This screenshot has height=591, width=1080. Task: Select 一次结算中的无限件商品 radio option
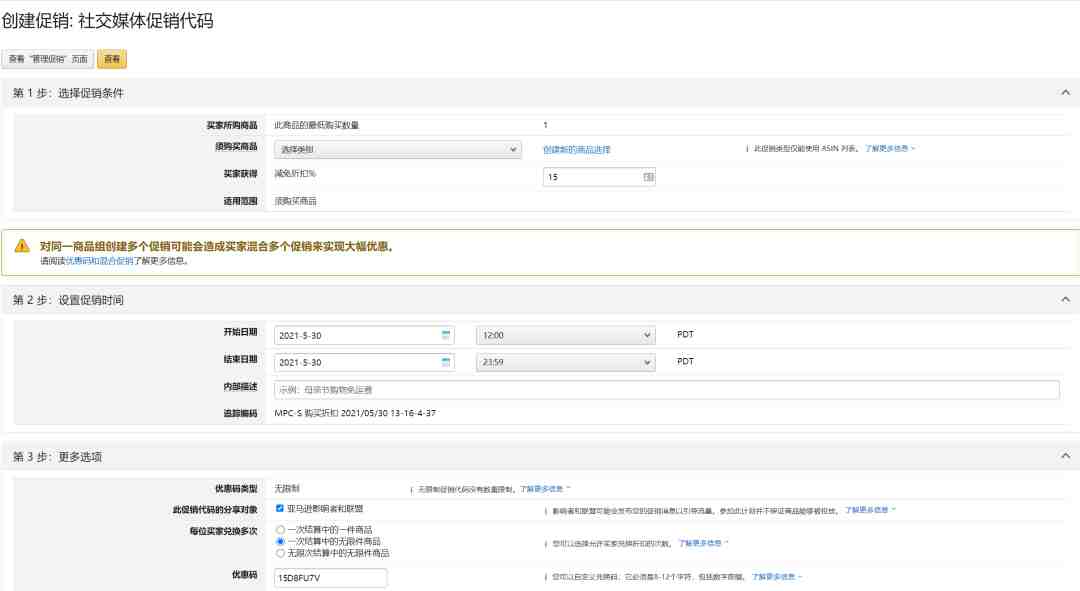[280, 541]
